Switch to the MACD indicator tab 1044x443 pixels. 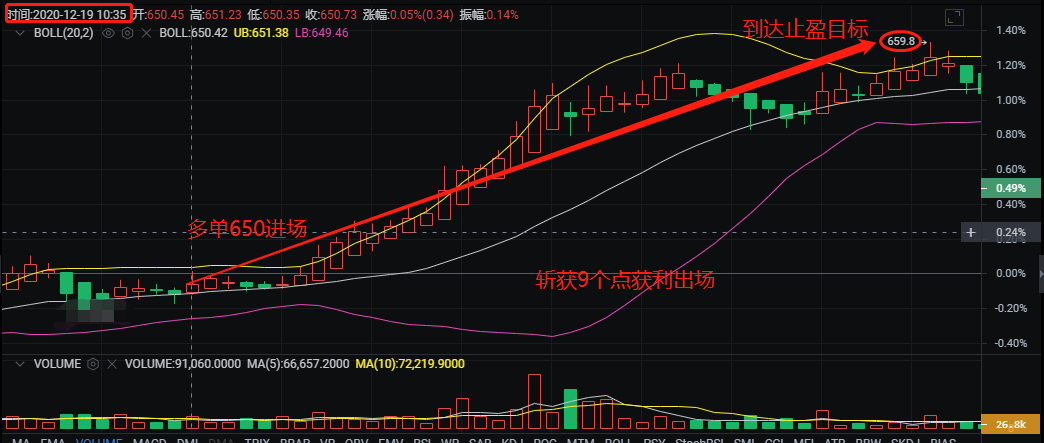click(x=150, y=440)
